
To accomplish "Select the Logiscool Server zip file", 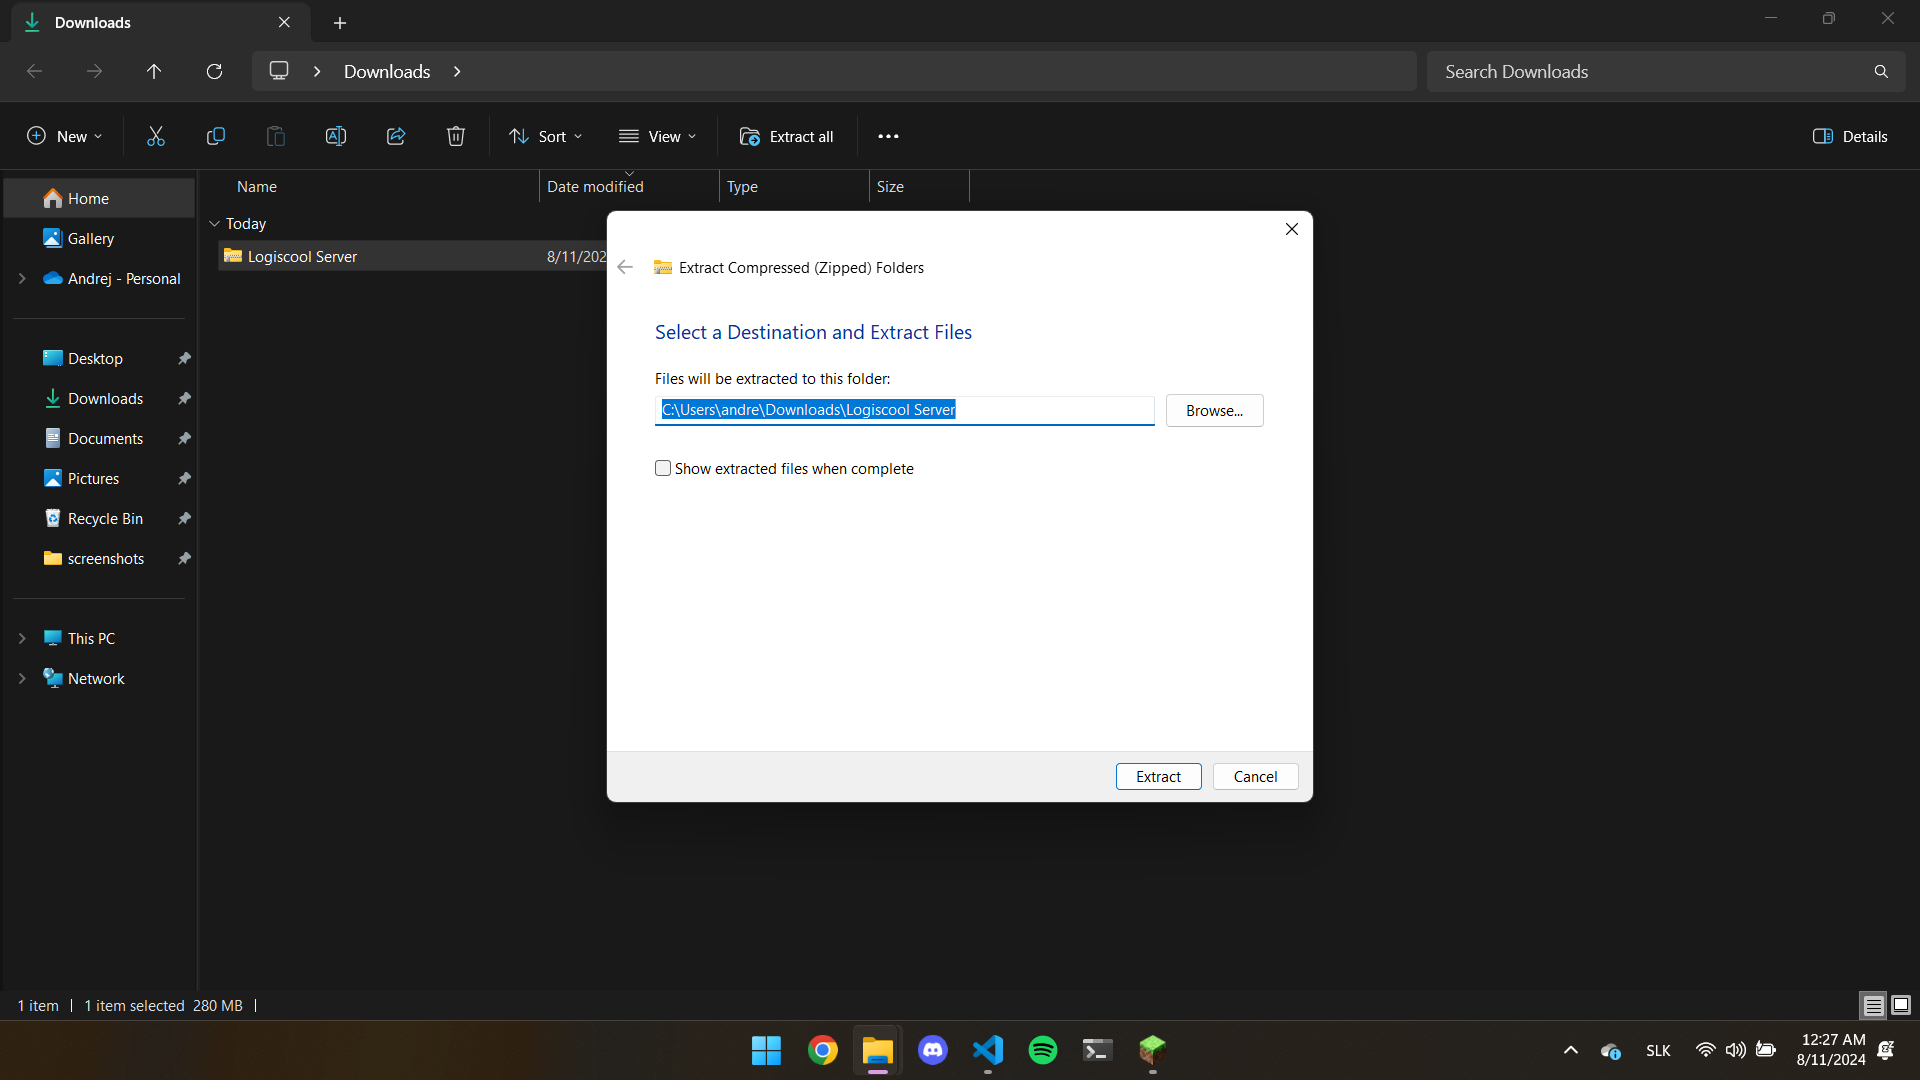I will click(x=412, y=257).
